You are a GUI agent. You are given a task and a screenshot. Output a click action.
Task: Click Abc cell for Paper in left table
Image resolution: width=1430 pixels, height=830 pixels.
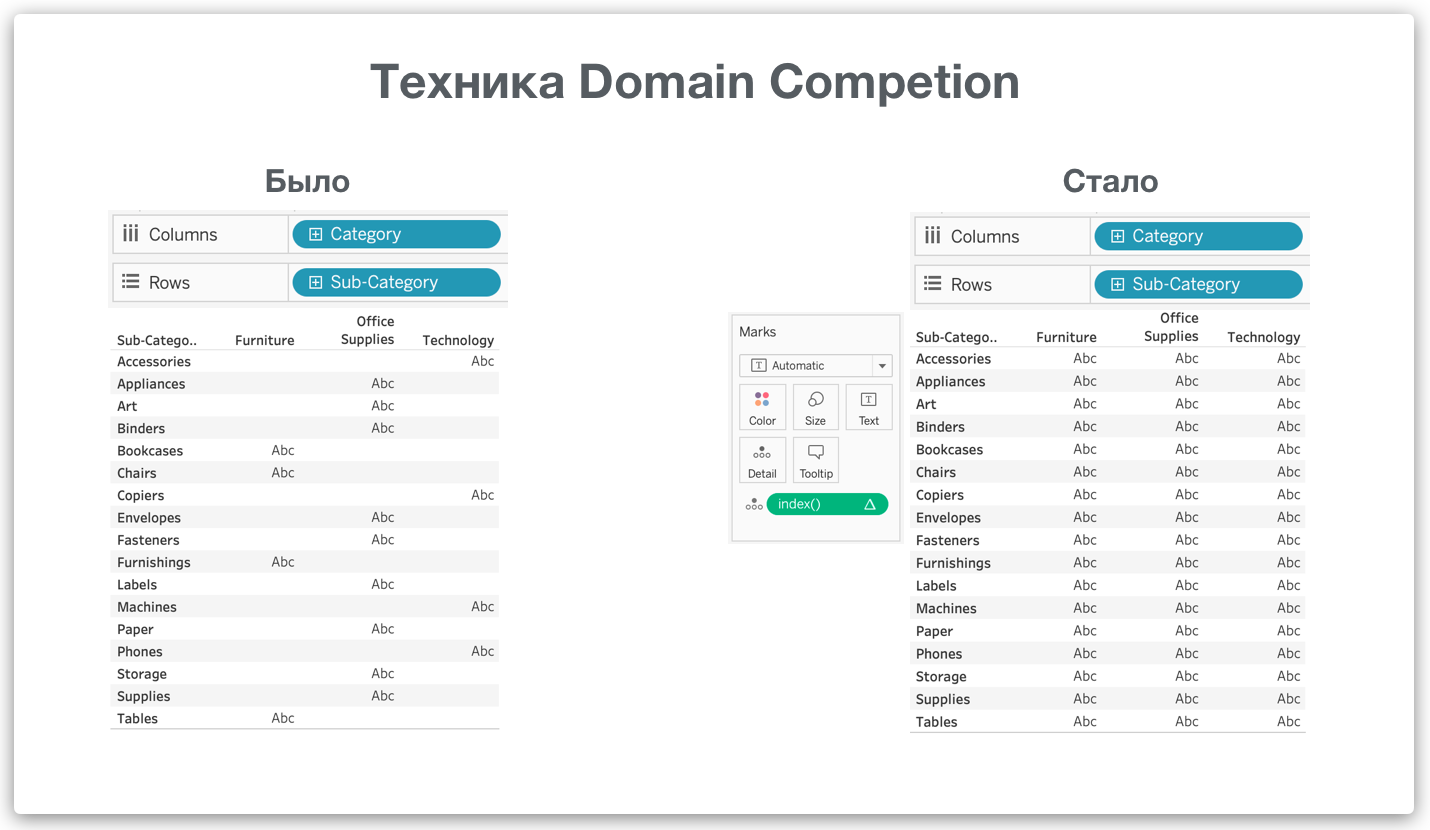(x=383, y=628)
